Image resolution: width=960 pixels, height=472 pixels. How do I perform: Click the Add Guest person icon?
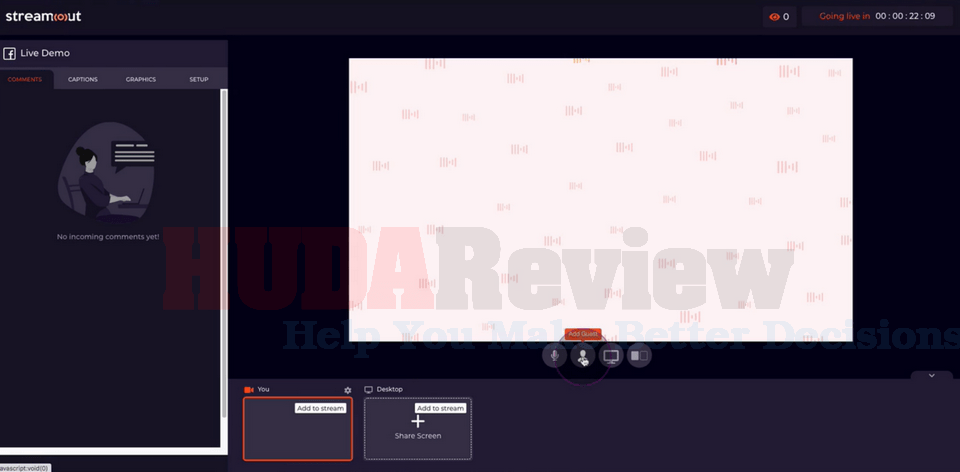[x=583, y=356]
